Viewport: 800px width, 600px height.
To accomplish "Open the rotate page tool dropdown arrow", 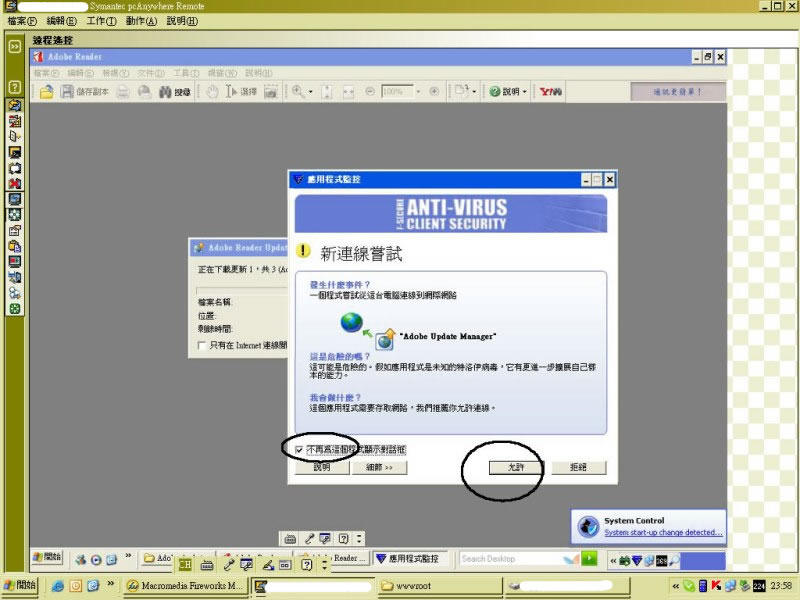I will [474, 92].
